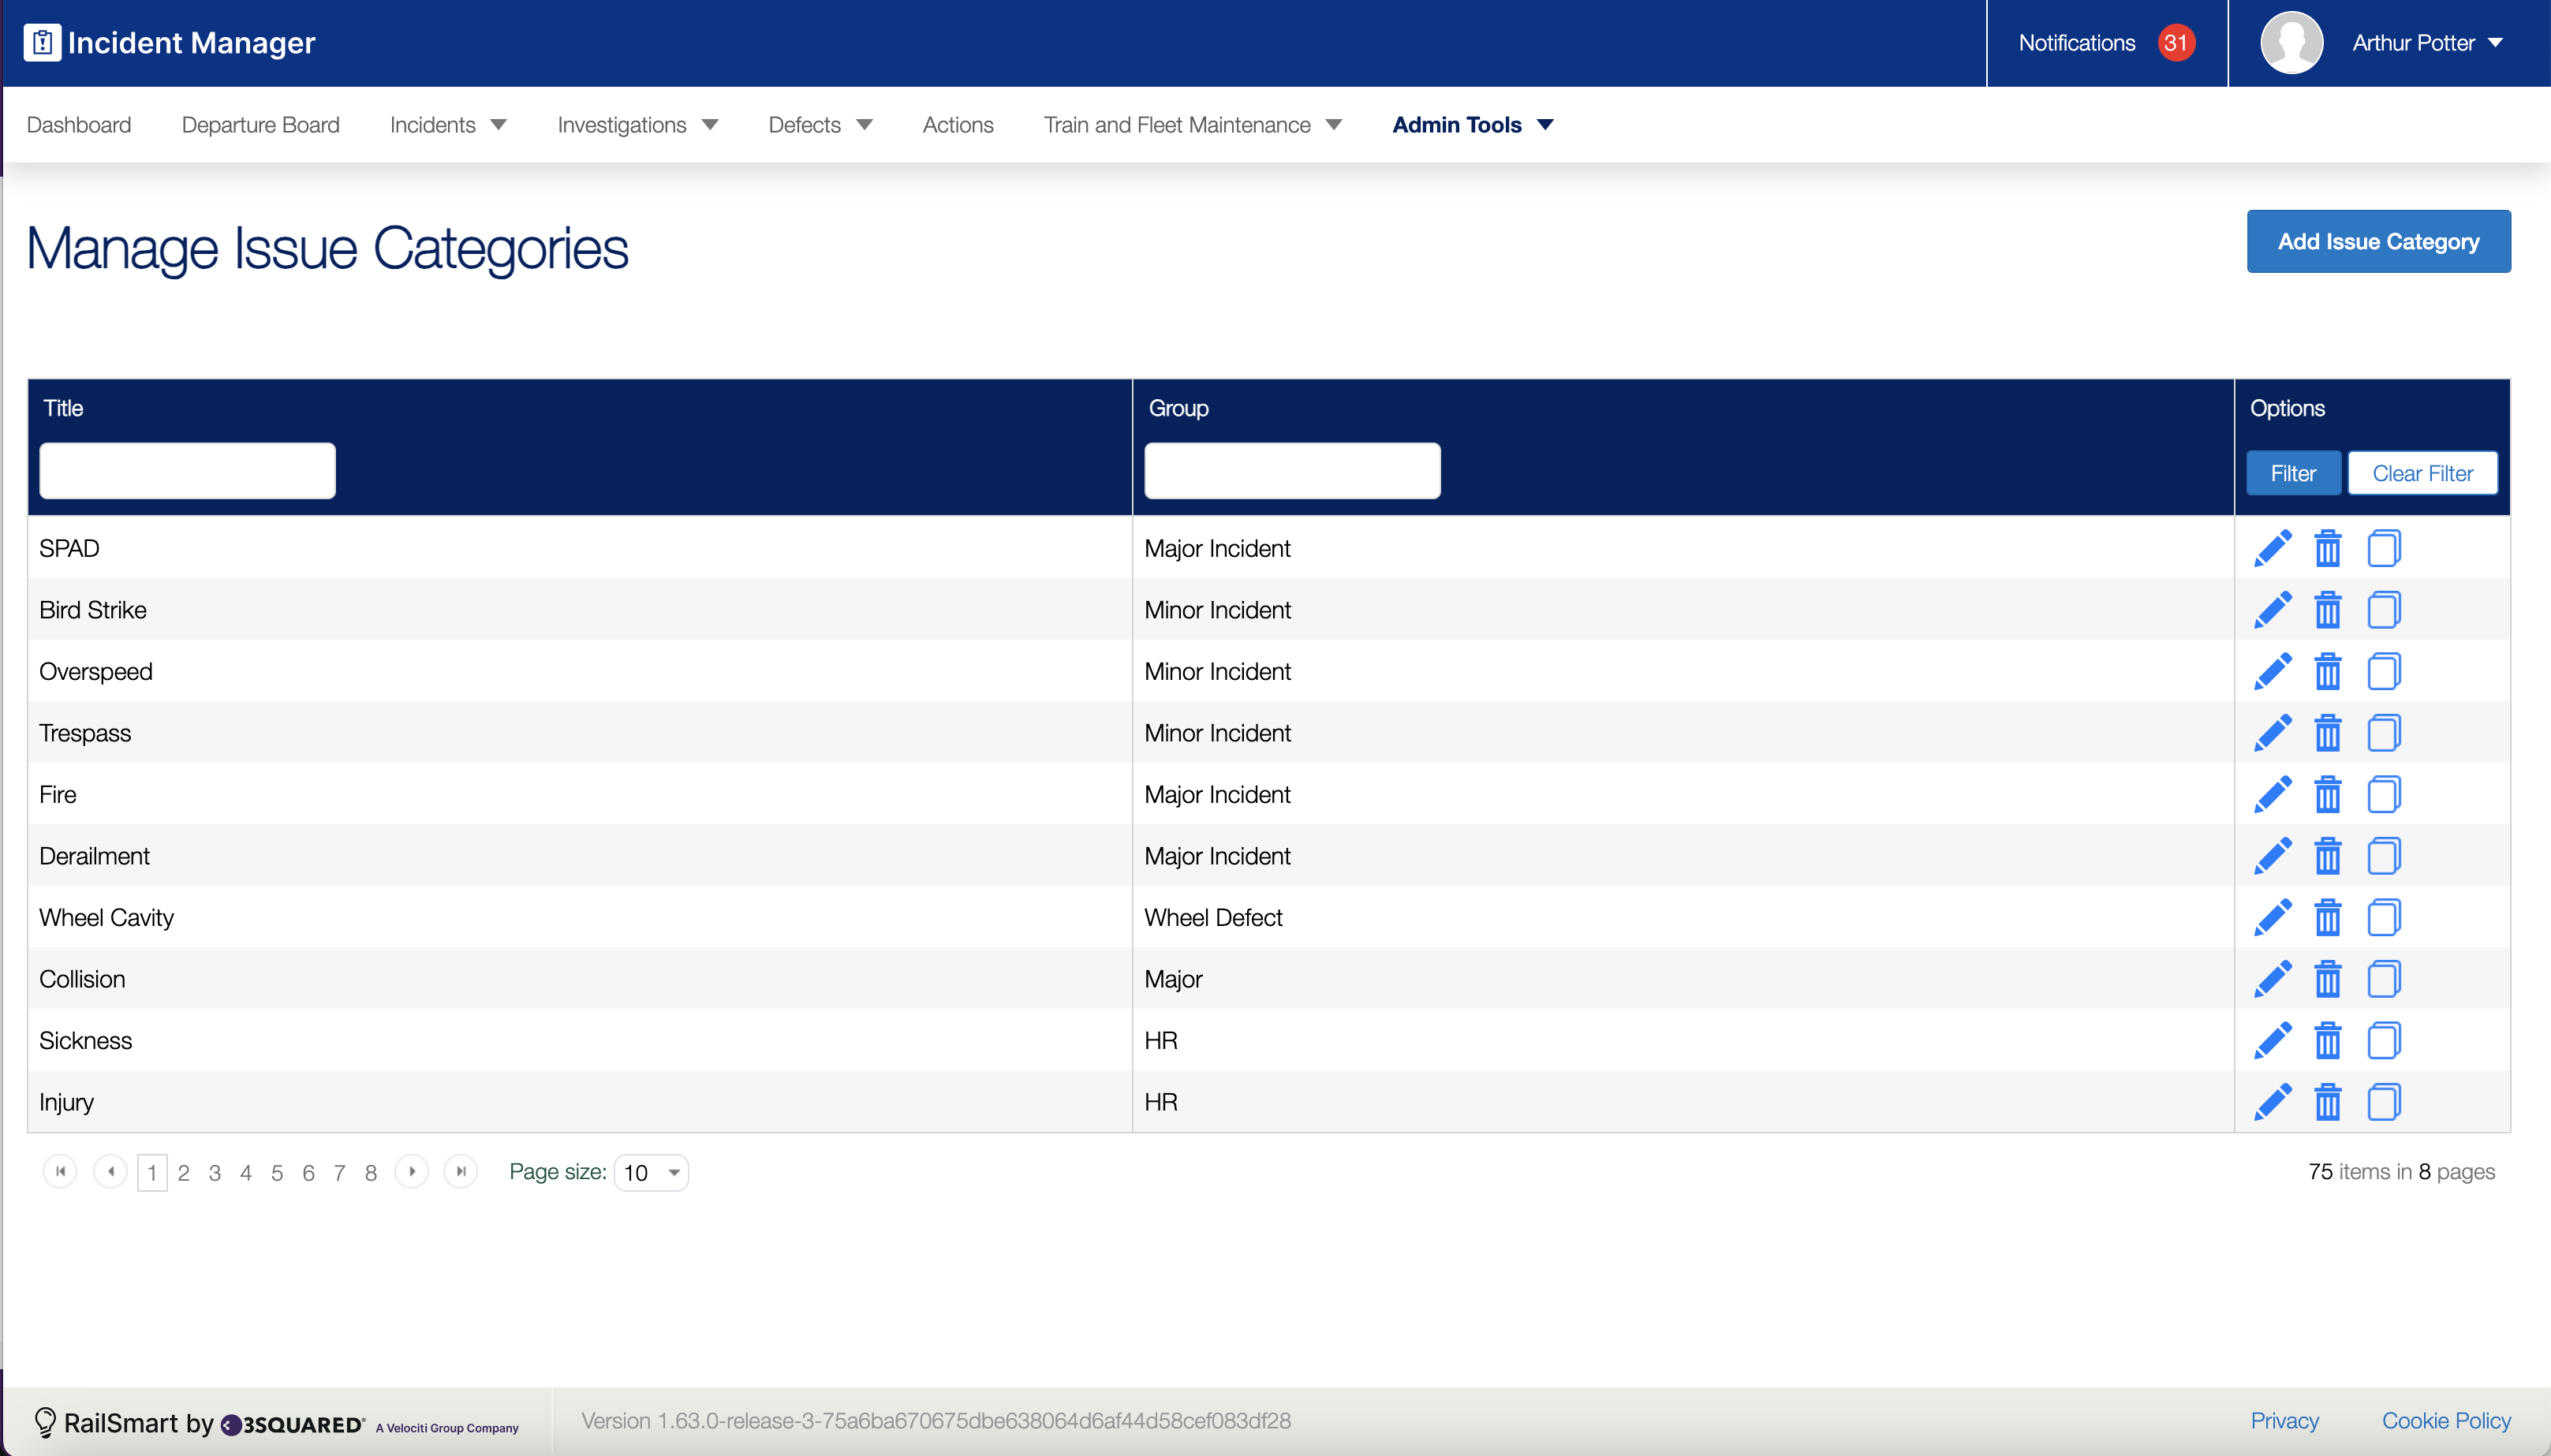Copy the Wheel Cavity category
The width and height of the screenshot is (2551, 1456).
(2383, 917)
